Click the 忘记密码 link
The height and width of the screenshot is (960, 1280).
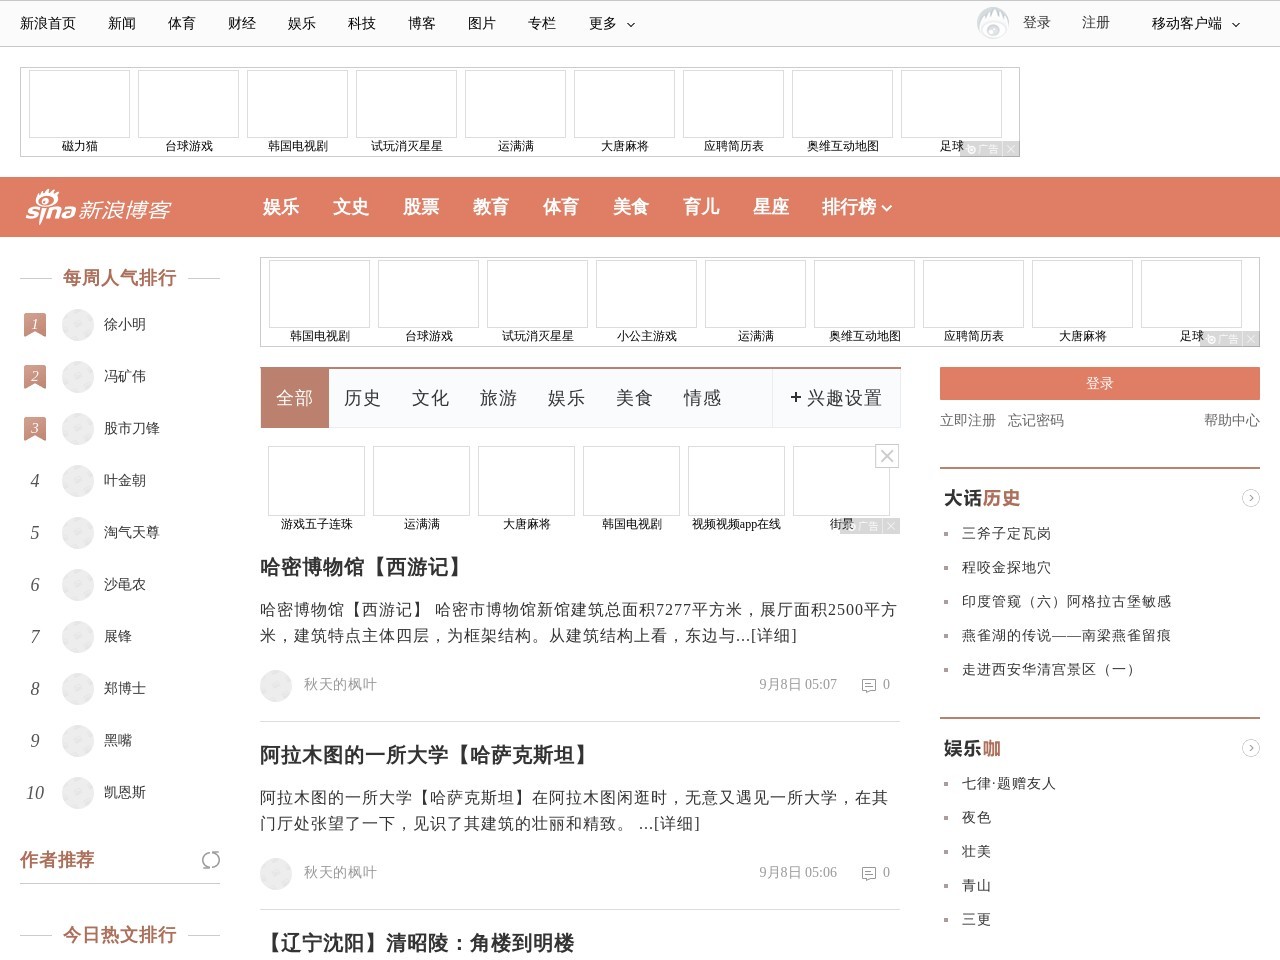coord(1036,421)
